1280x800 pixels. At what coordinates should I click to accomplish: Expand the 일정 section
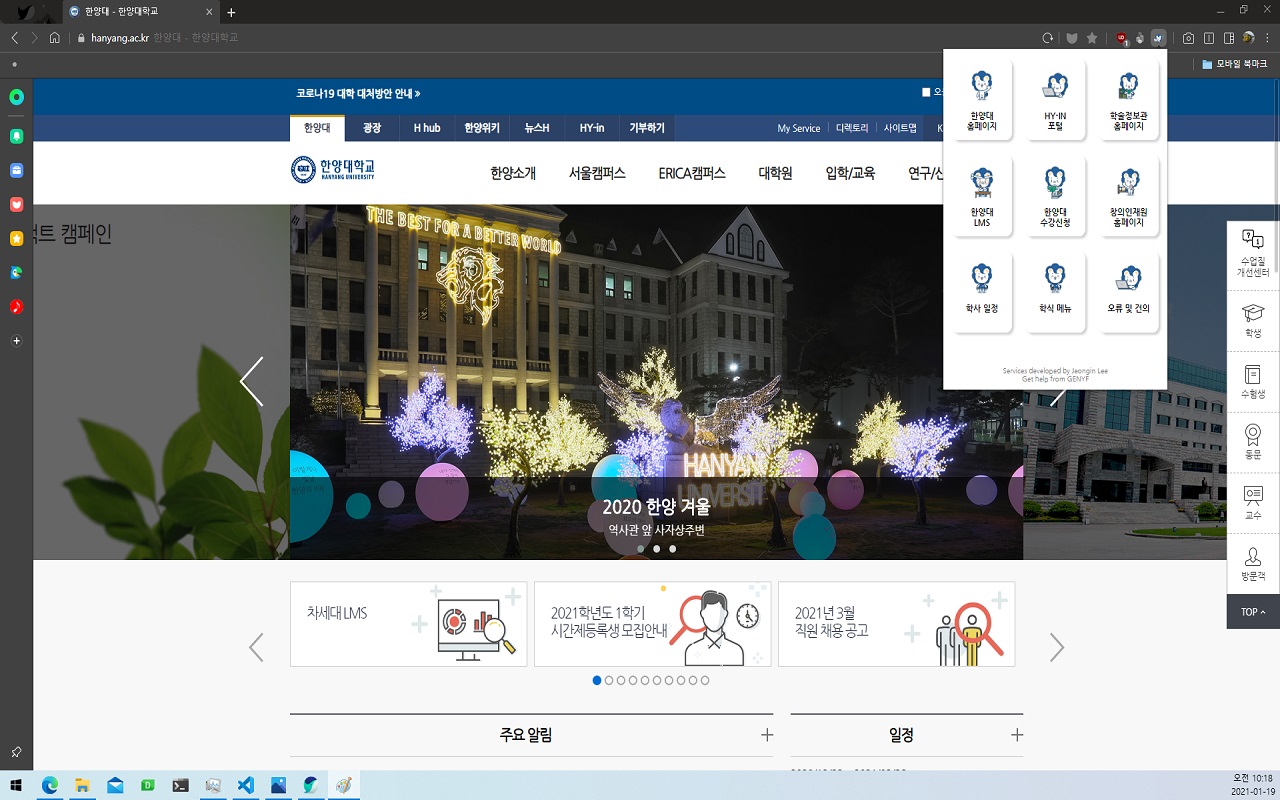[x=1016, y=733]
